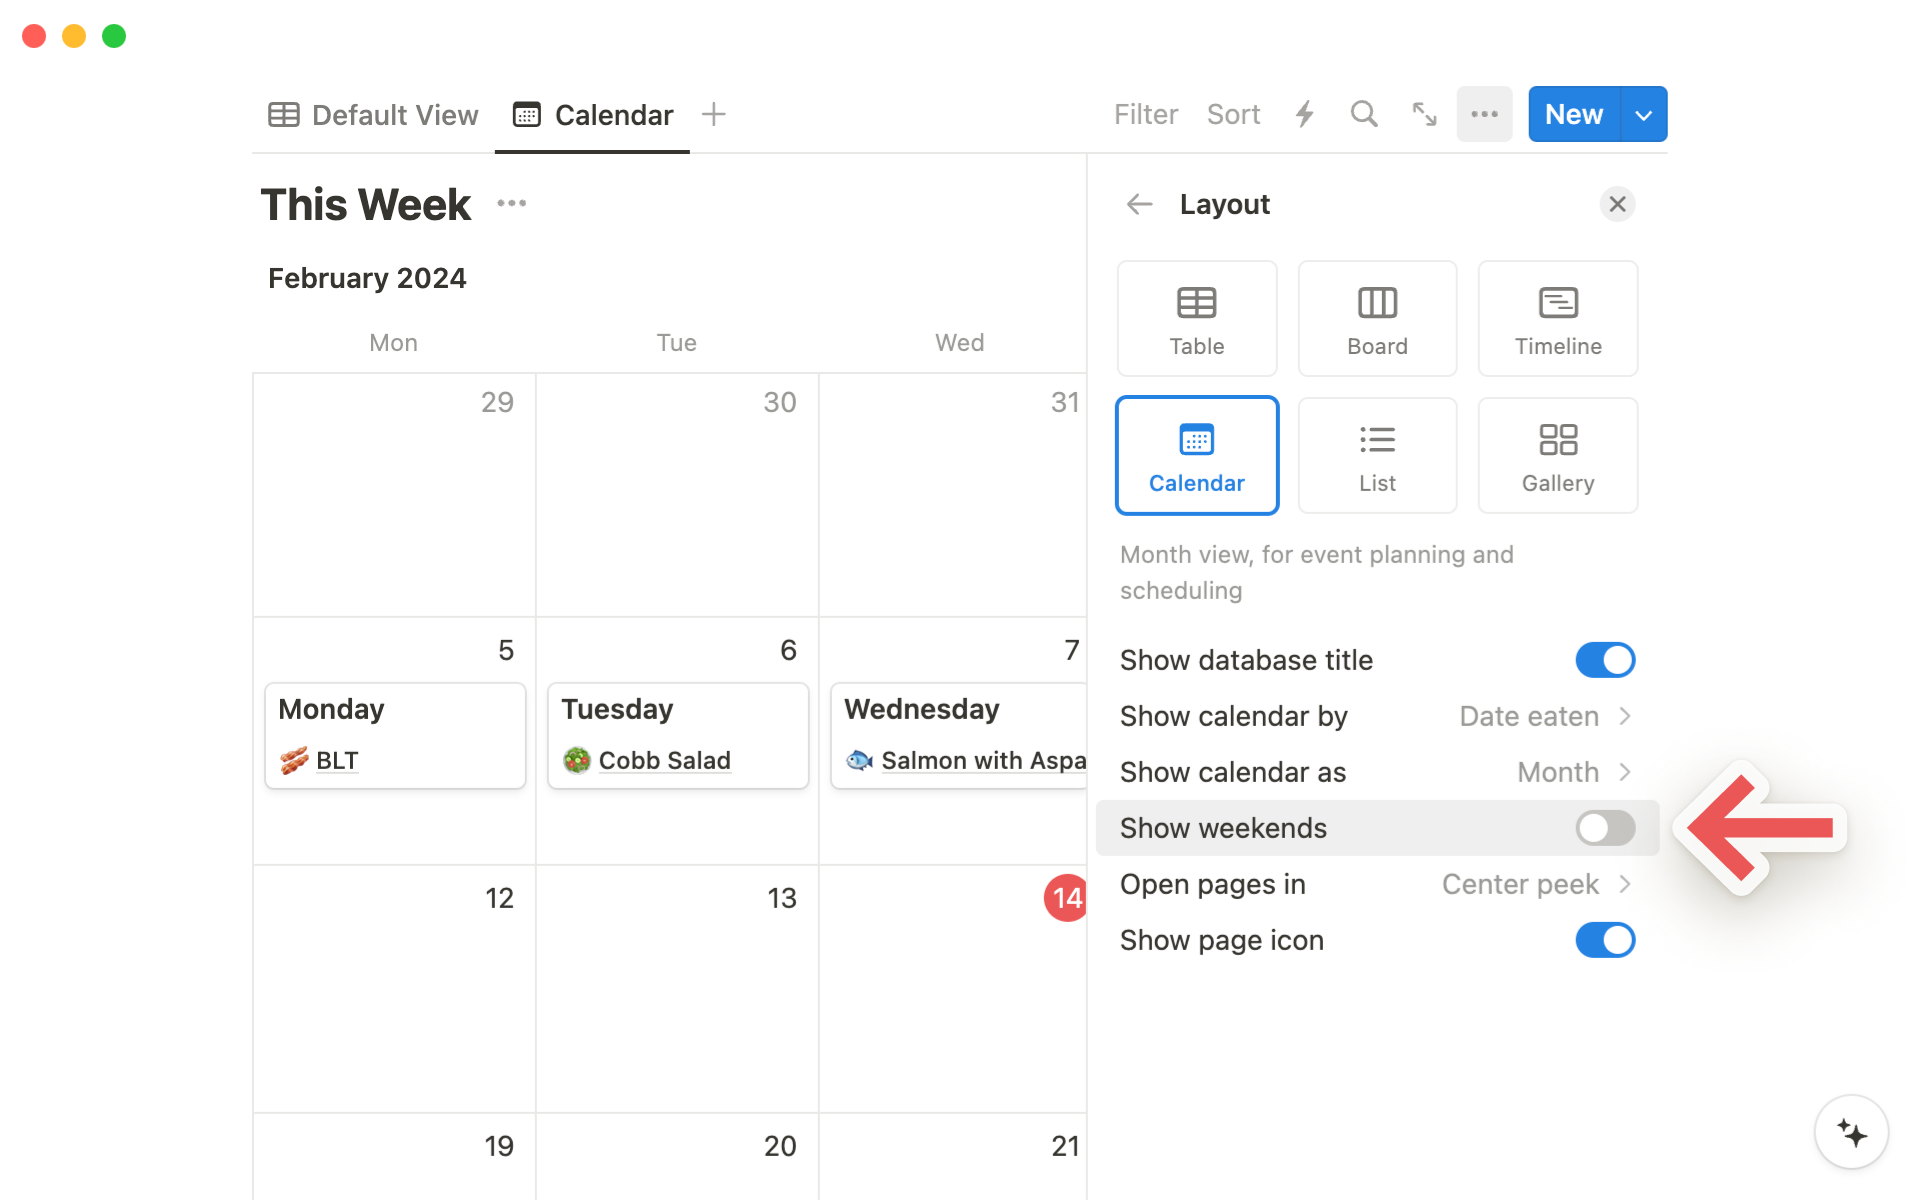Switch to the Default View tab
The height and width of the screenshot is (1200, 1920).
tap(374, 115)
